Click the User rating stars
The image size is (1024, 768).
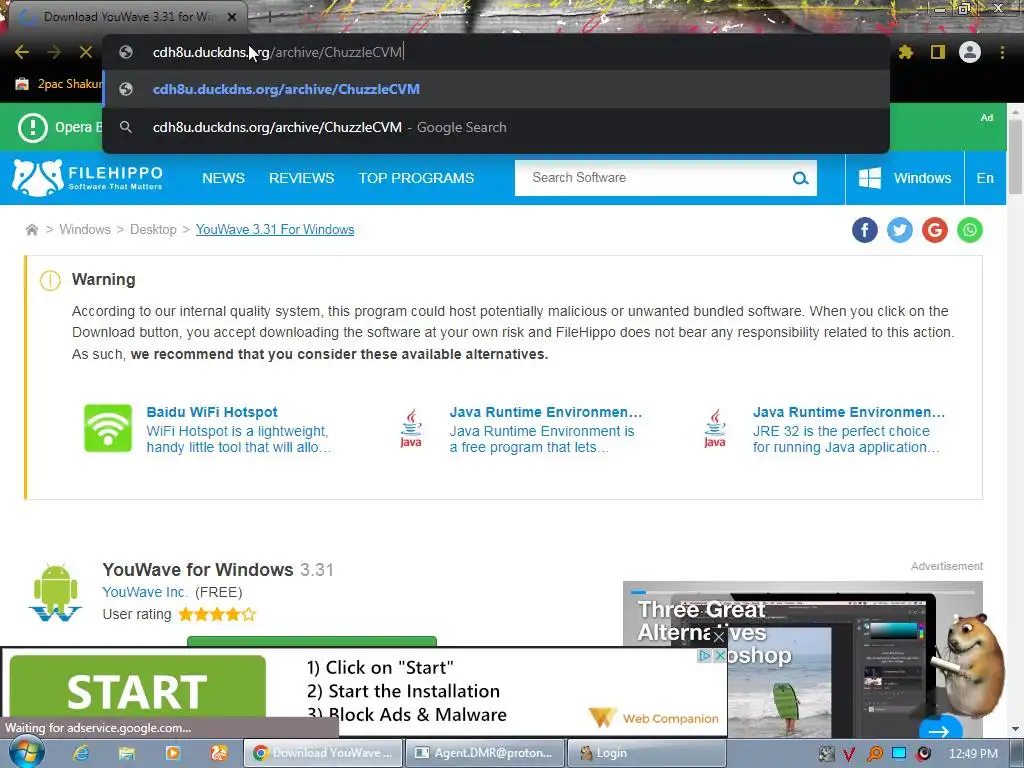[217, 615]
